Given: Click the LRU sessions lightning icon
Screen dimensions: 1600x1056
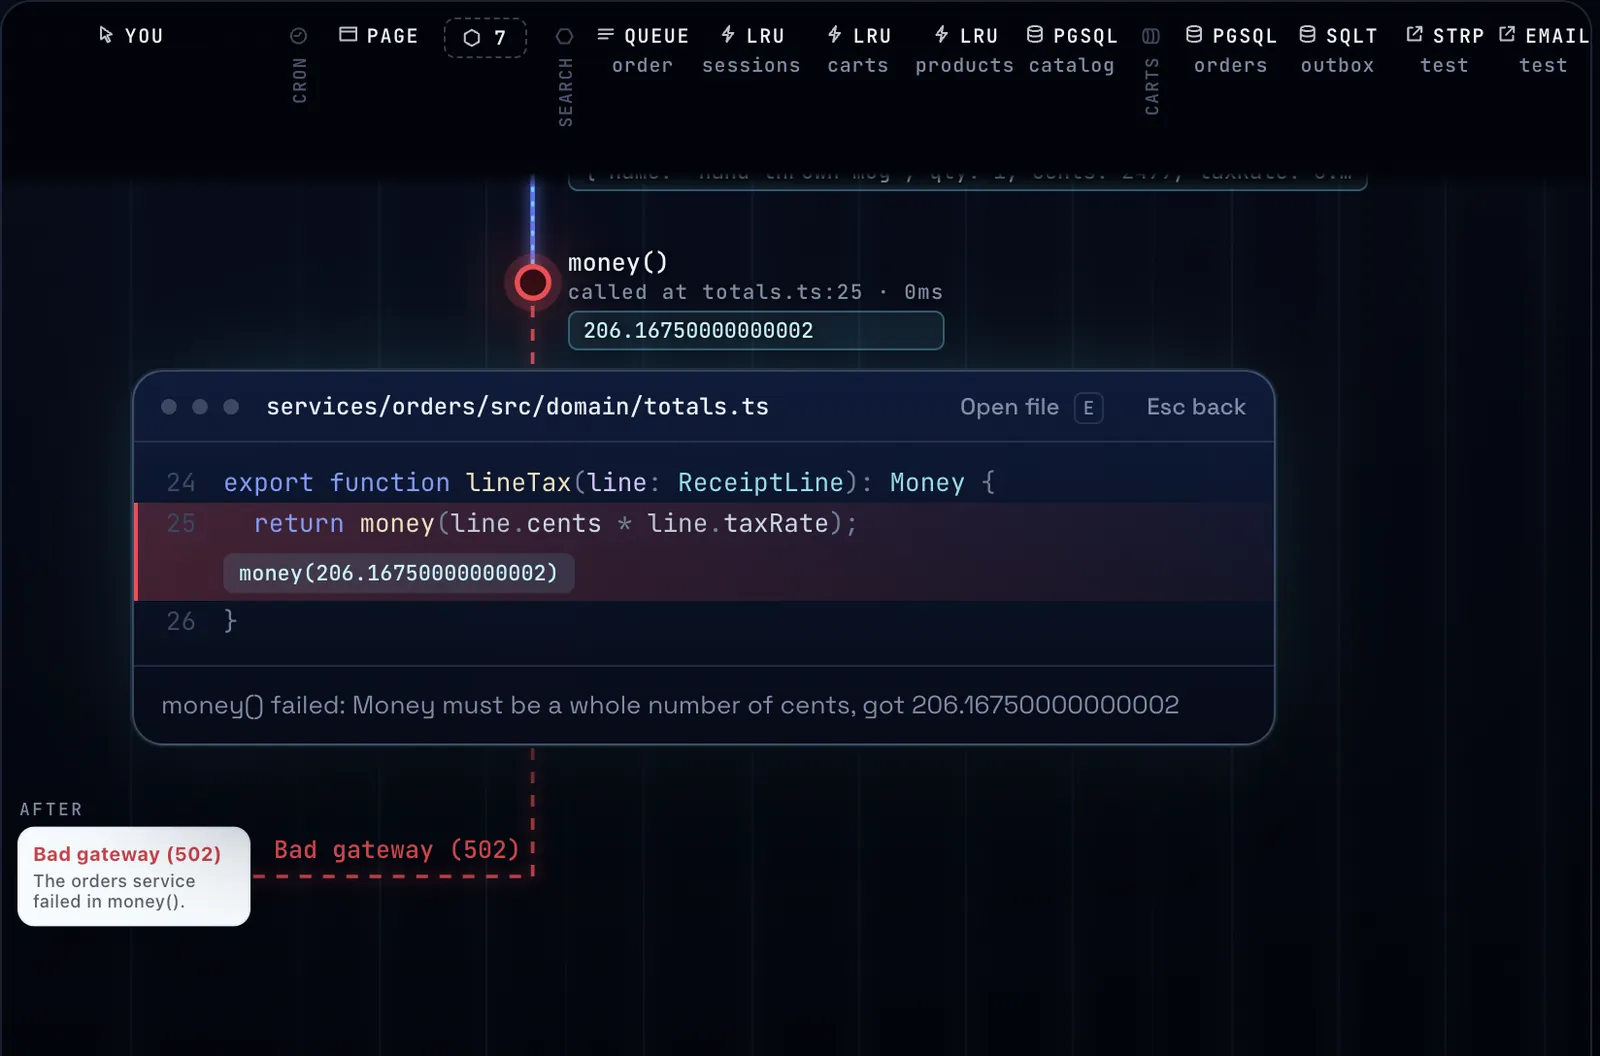Looking at the screenshot, I should 728,34.
